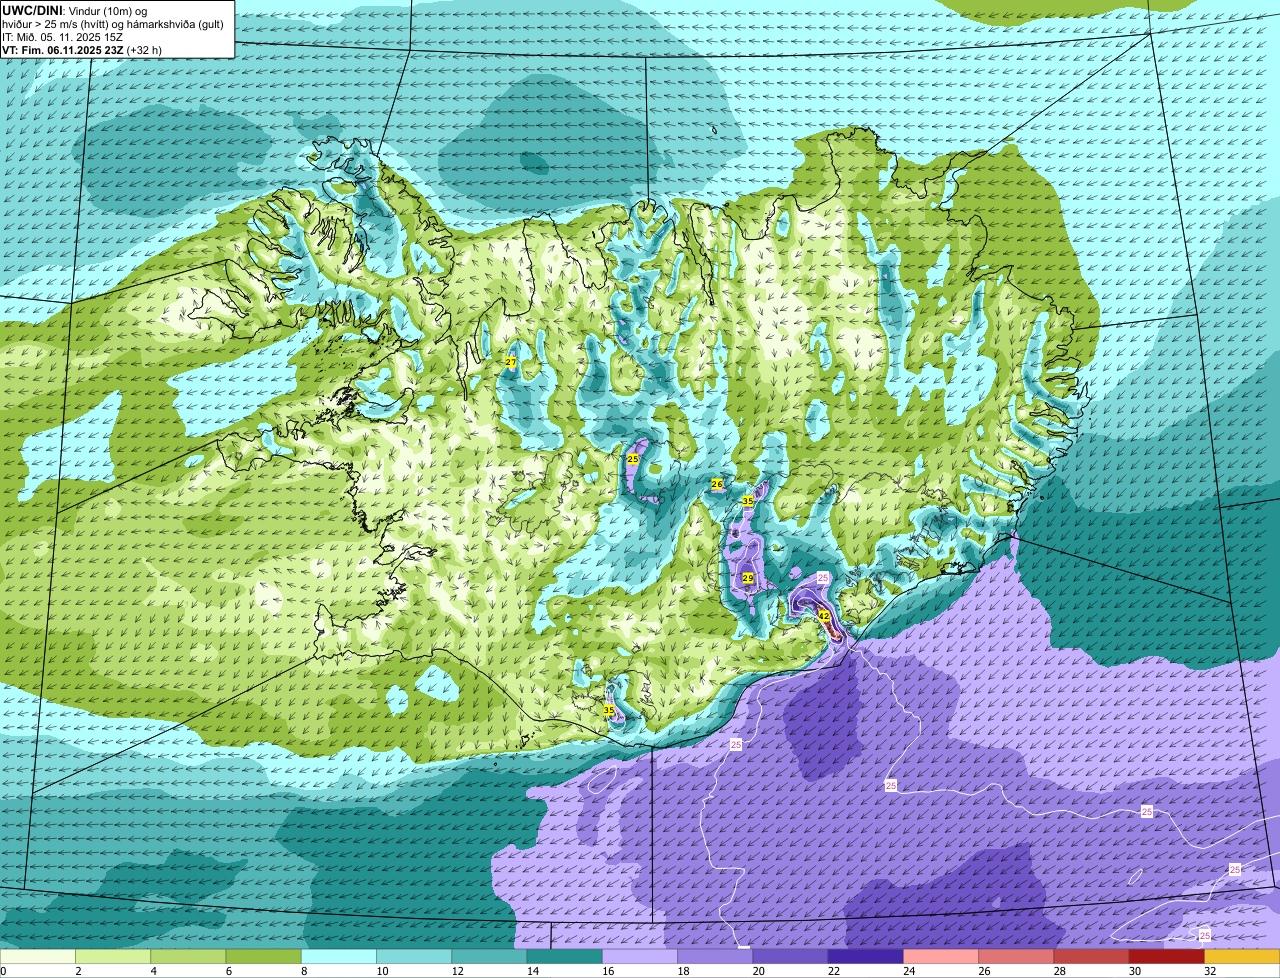Image resolution: width=1280 pixels, height=978 pixels.
Task: Click the yellow 27 peak gust label
Action: pos(510,362)
